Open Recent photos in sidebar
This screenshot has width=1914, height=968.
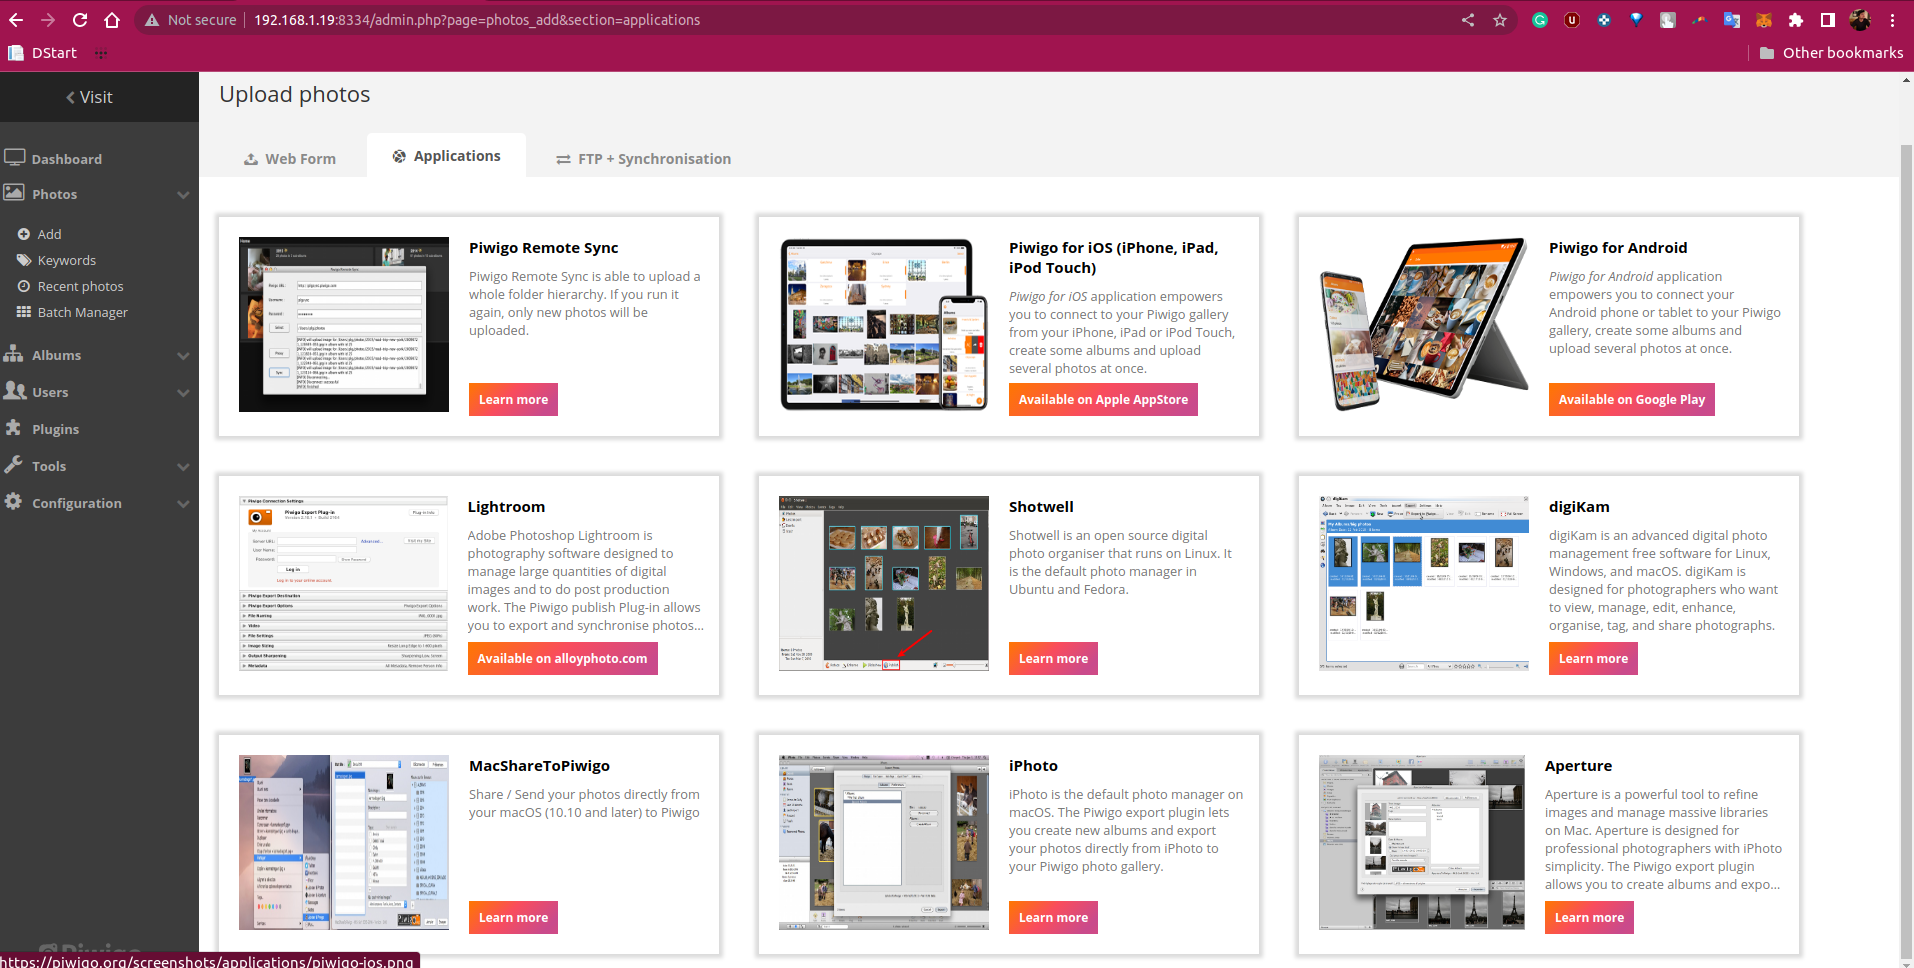pos(81,286)
